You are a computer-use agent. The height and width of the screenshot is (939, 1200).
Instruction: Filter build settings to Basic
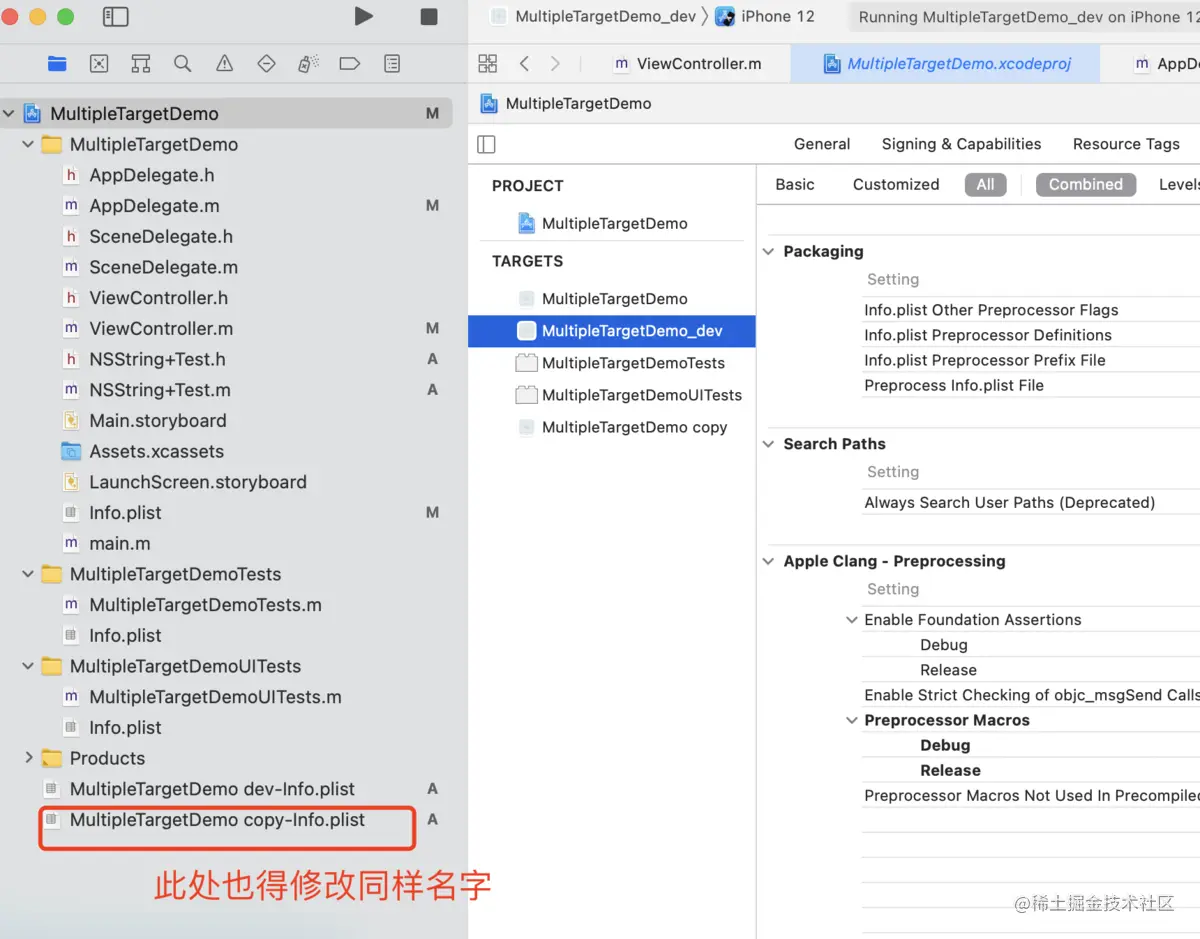(x=795, y=184)
